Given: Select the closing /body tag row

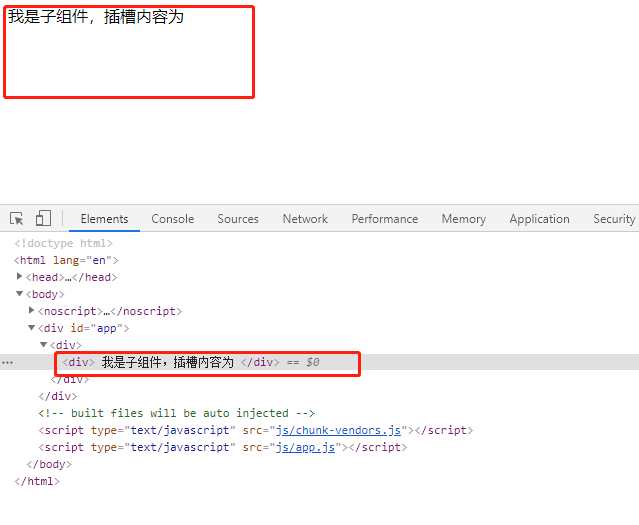Looking at the screenshot, I should [49, 464].
